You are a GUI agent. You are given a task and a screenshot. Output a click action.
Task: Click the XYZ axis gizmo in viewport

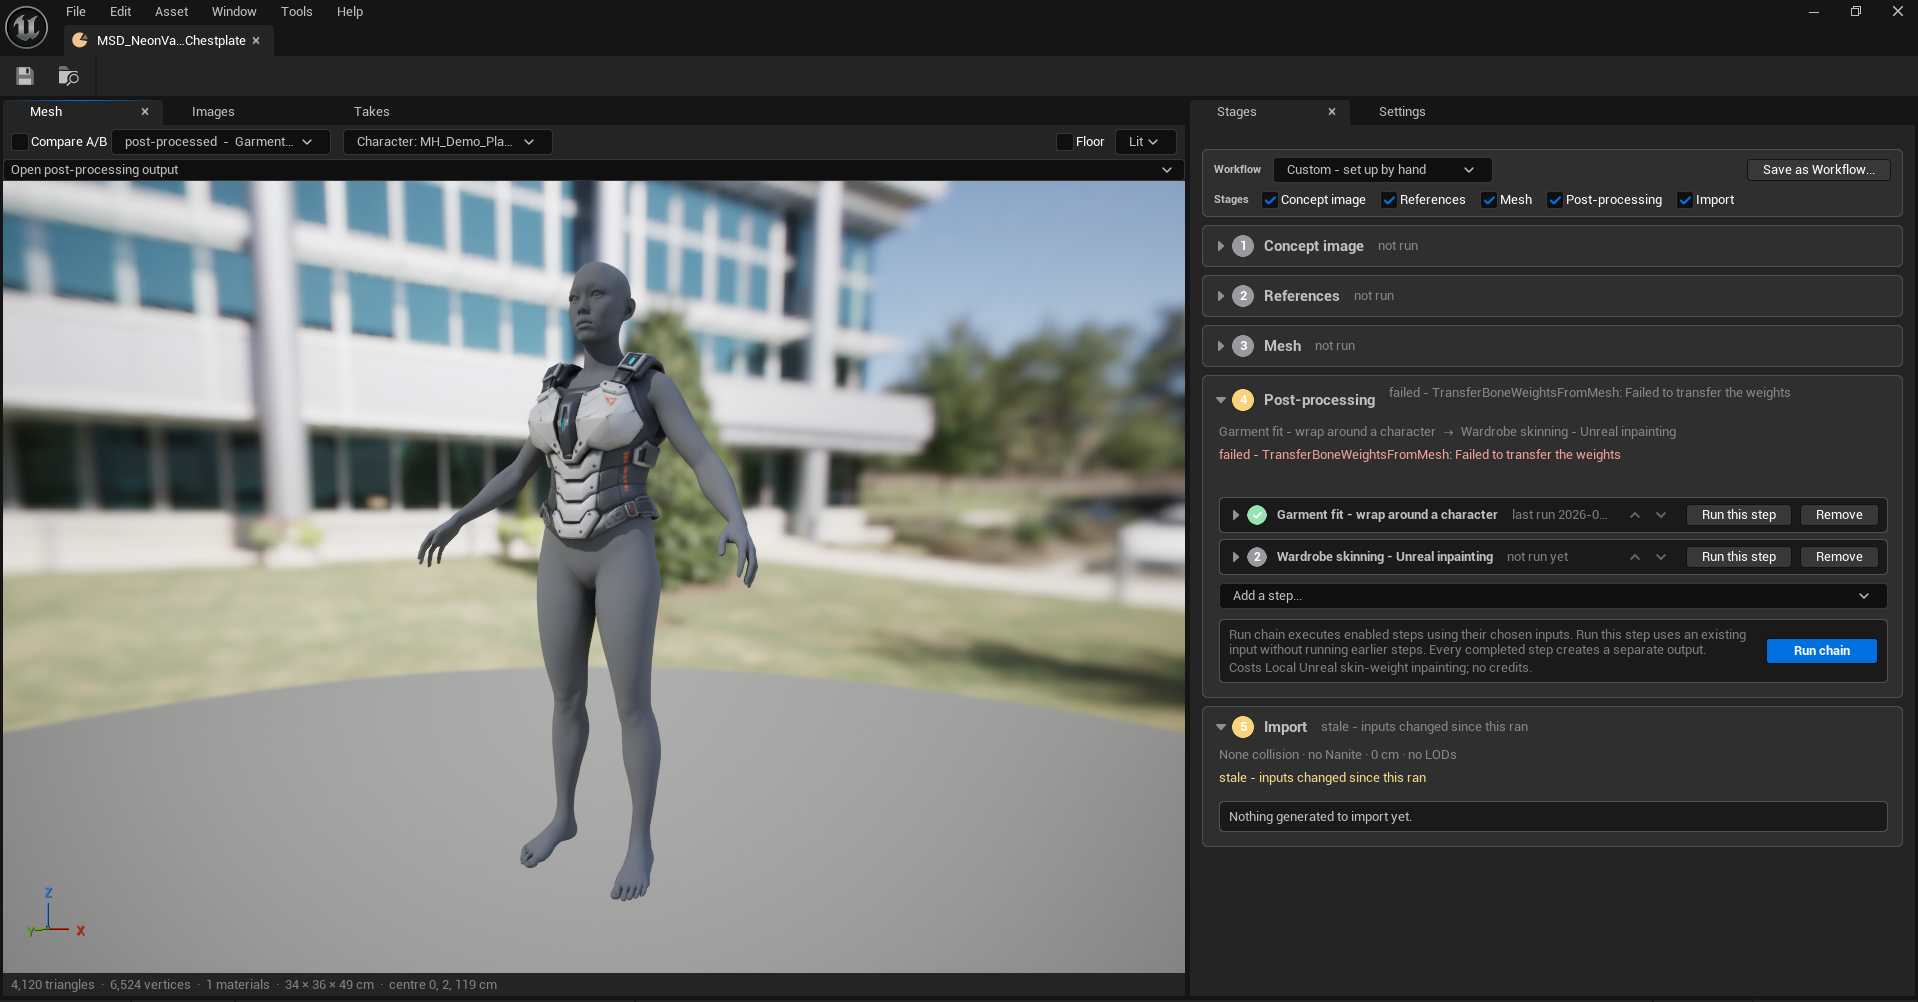pos(56,914)
